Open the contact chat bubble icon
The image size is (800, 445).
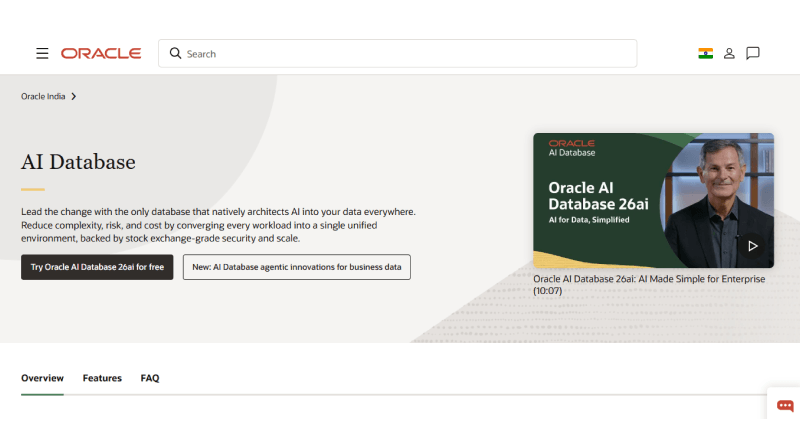753,53
